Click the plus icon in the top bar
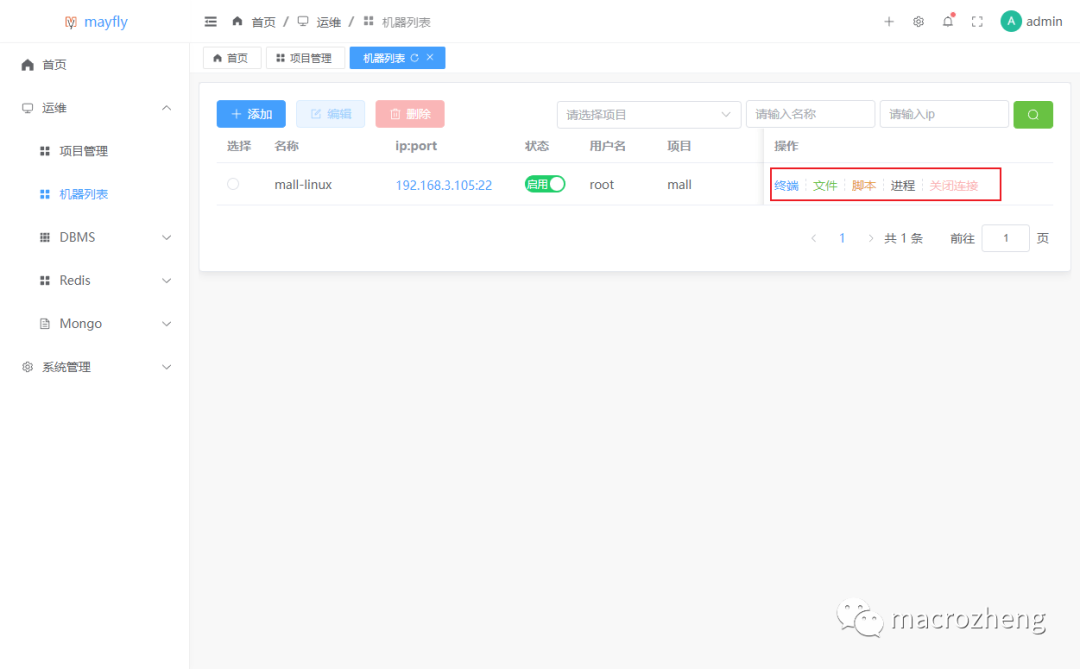Viewport: 1080px width, 669px height. (888, 21)
